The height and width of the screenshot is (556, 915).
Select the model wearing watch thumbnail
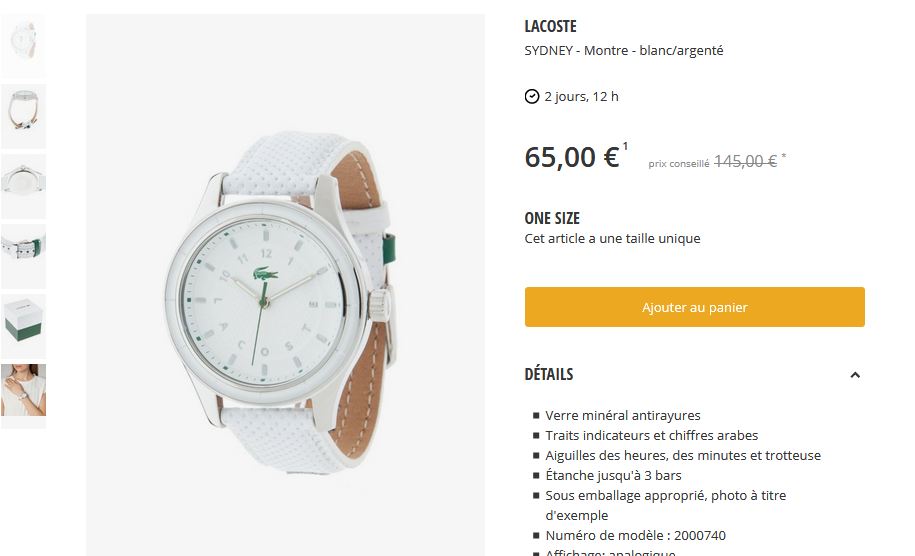tap(23, 391)
